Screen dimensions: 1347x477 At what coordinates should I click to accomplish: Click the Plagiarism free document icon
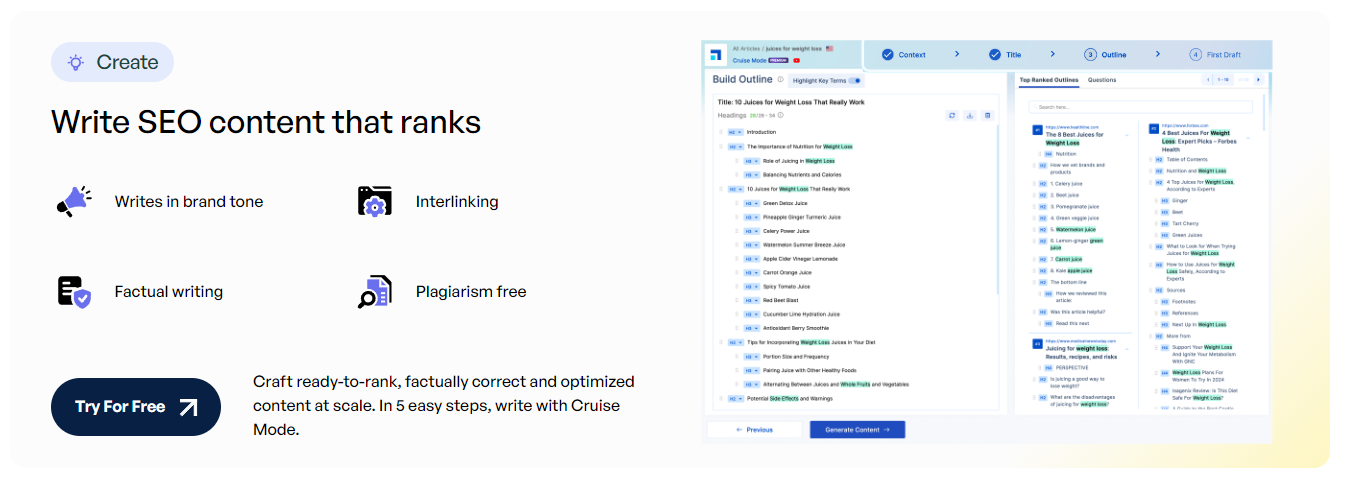(x=374, y=292)
